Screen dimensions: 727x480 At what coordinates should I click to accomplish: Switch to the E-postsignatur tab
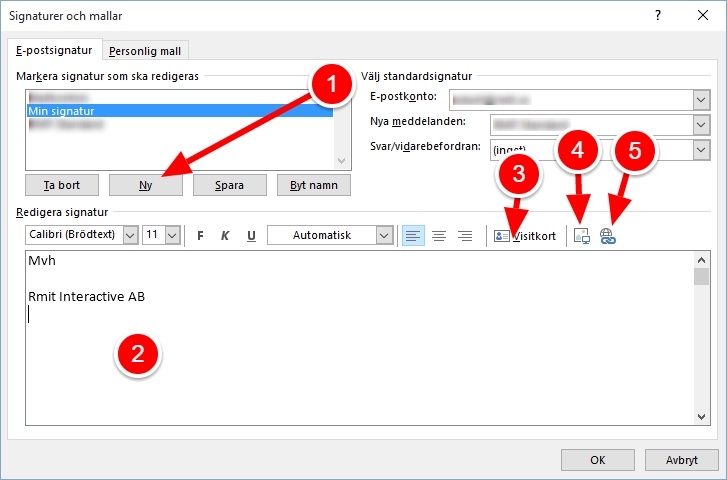54,50
